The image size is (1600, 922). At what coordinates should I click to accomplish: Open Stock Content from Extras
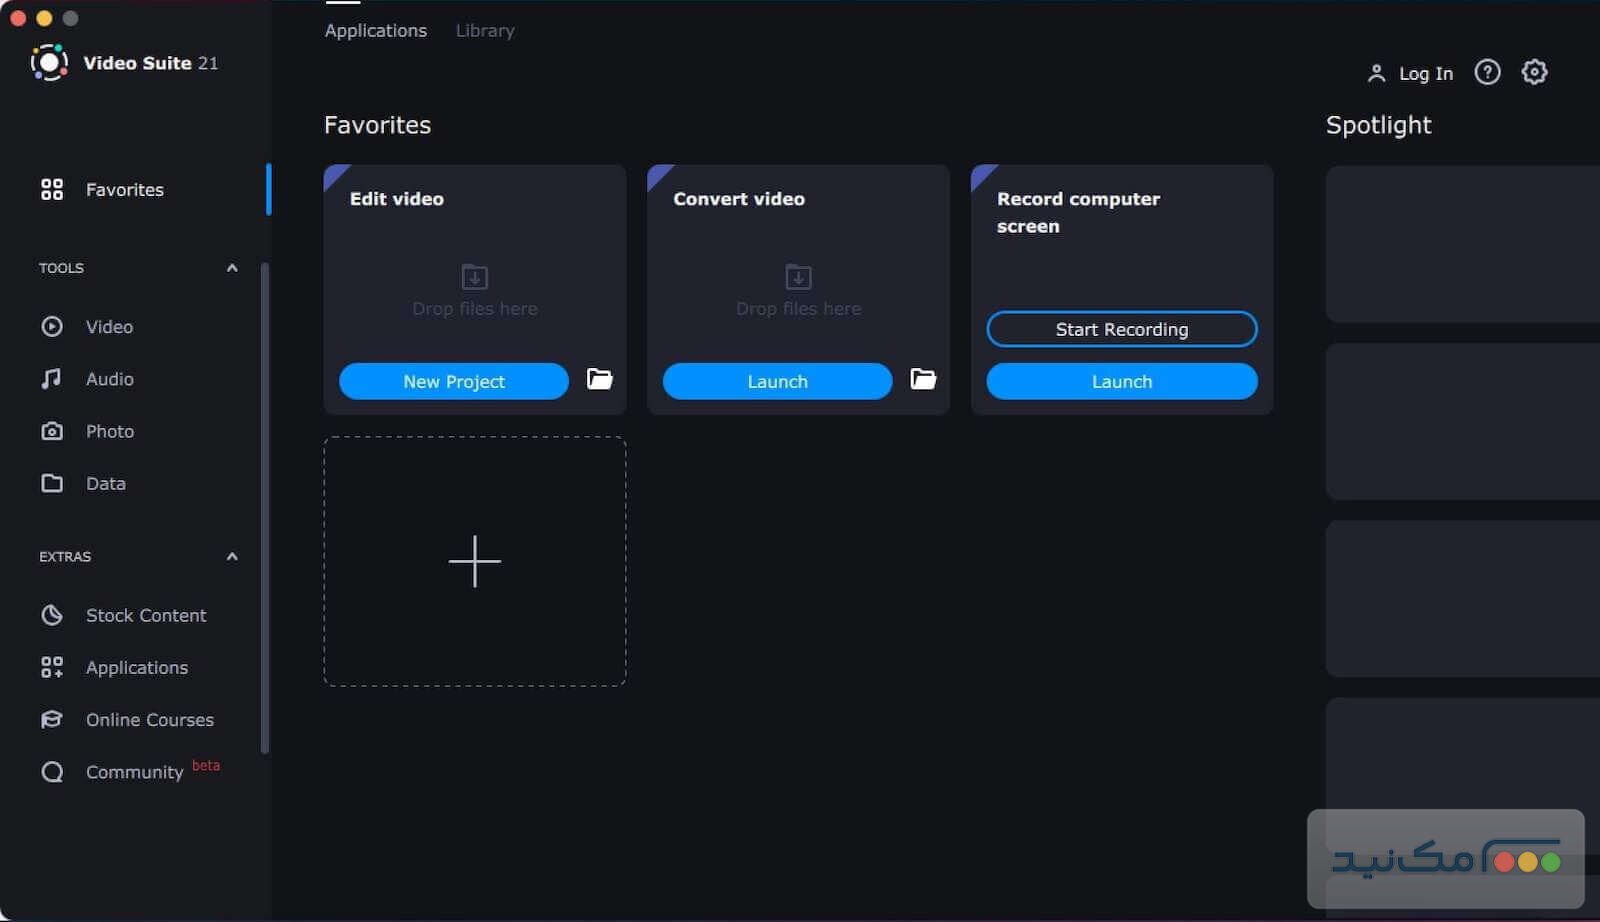[146, 615]
